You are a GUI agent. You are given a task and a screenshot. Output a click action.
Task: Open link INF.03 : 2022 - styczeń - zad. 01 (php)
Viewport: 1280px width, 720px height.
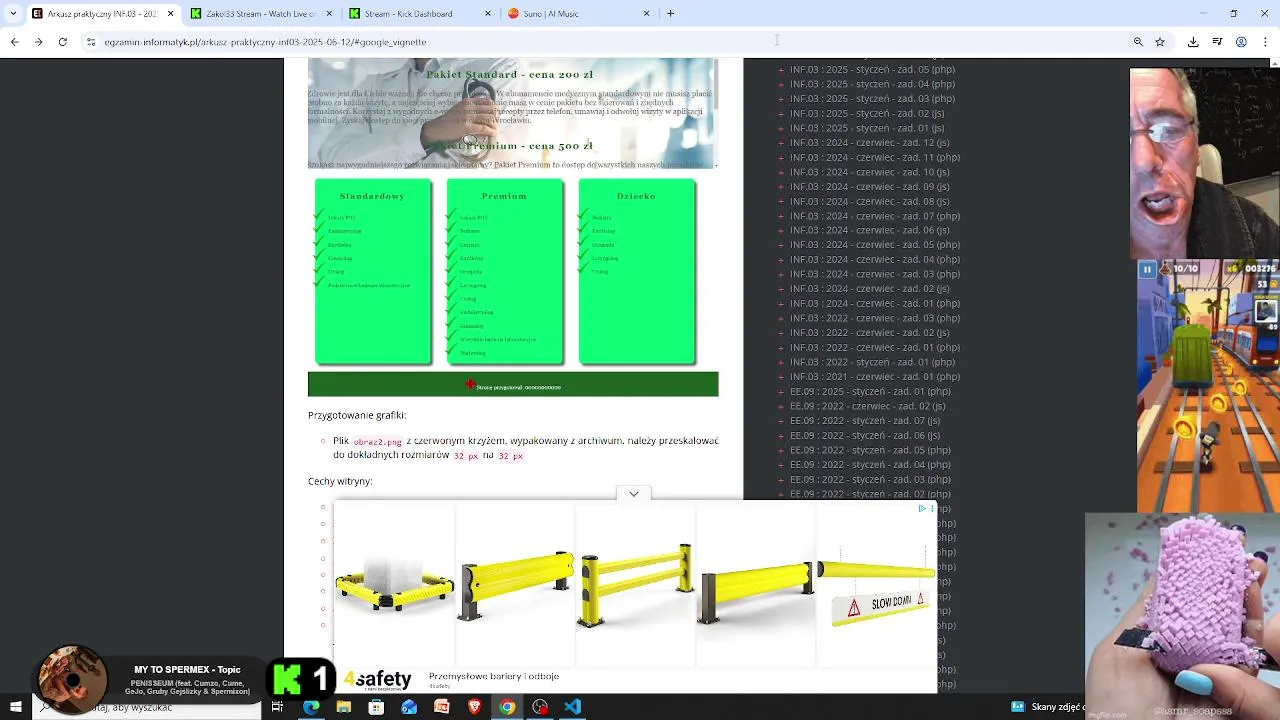[x=872, y=362]
